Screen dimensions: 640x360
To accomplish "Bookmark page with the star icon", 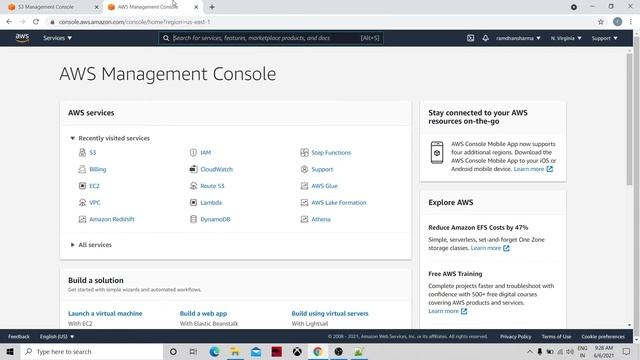I will 600,22.
